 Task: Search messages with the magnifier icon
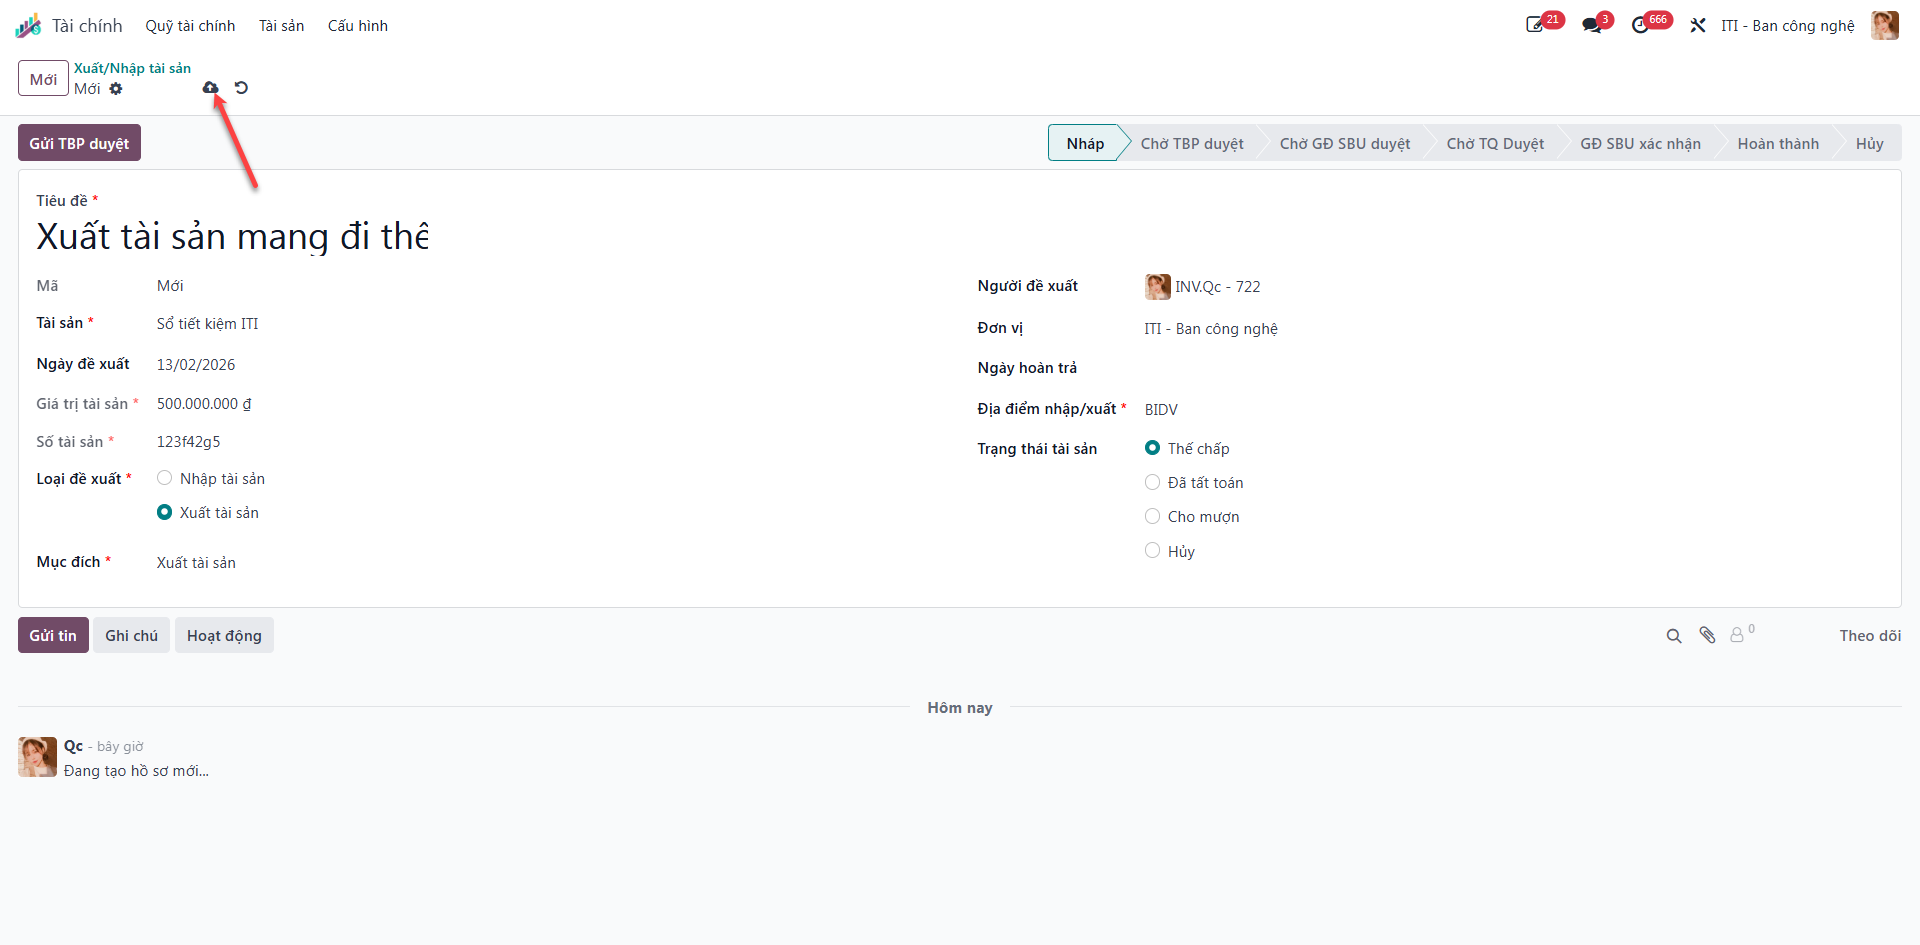click(x=1674, y=636)
